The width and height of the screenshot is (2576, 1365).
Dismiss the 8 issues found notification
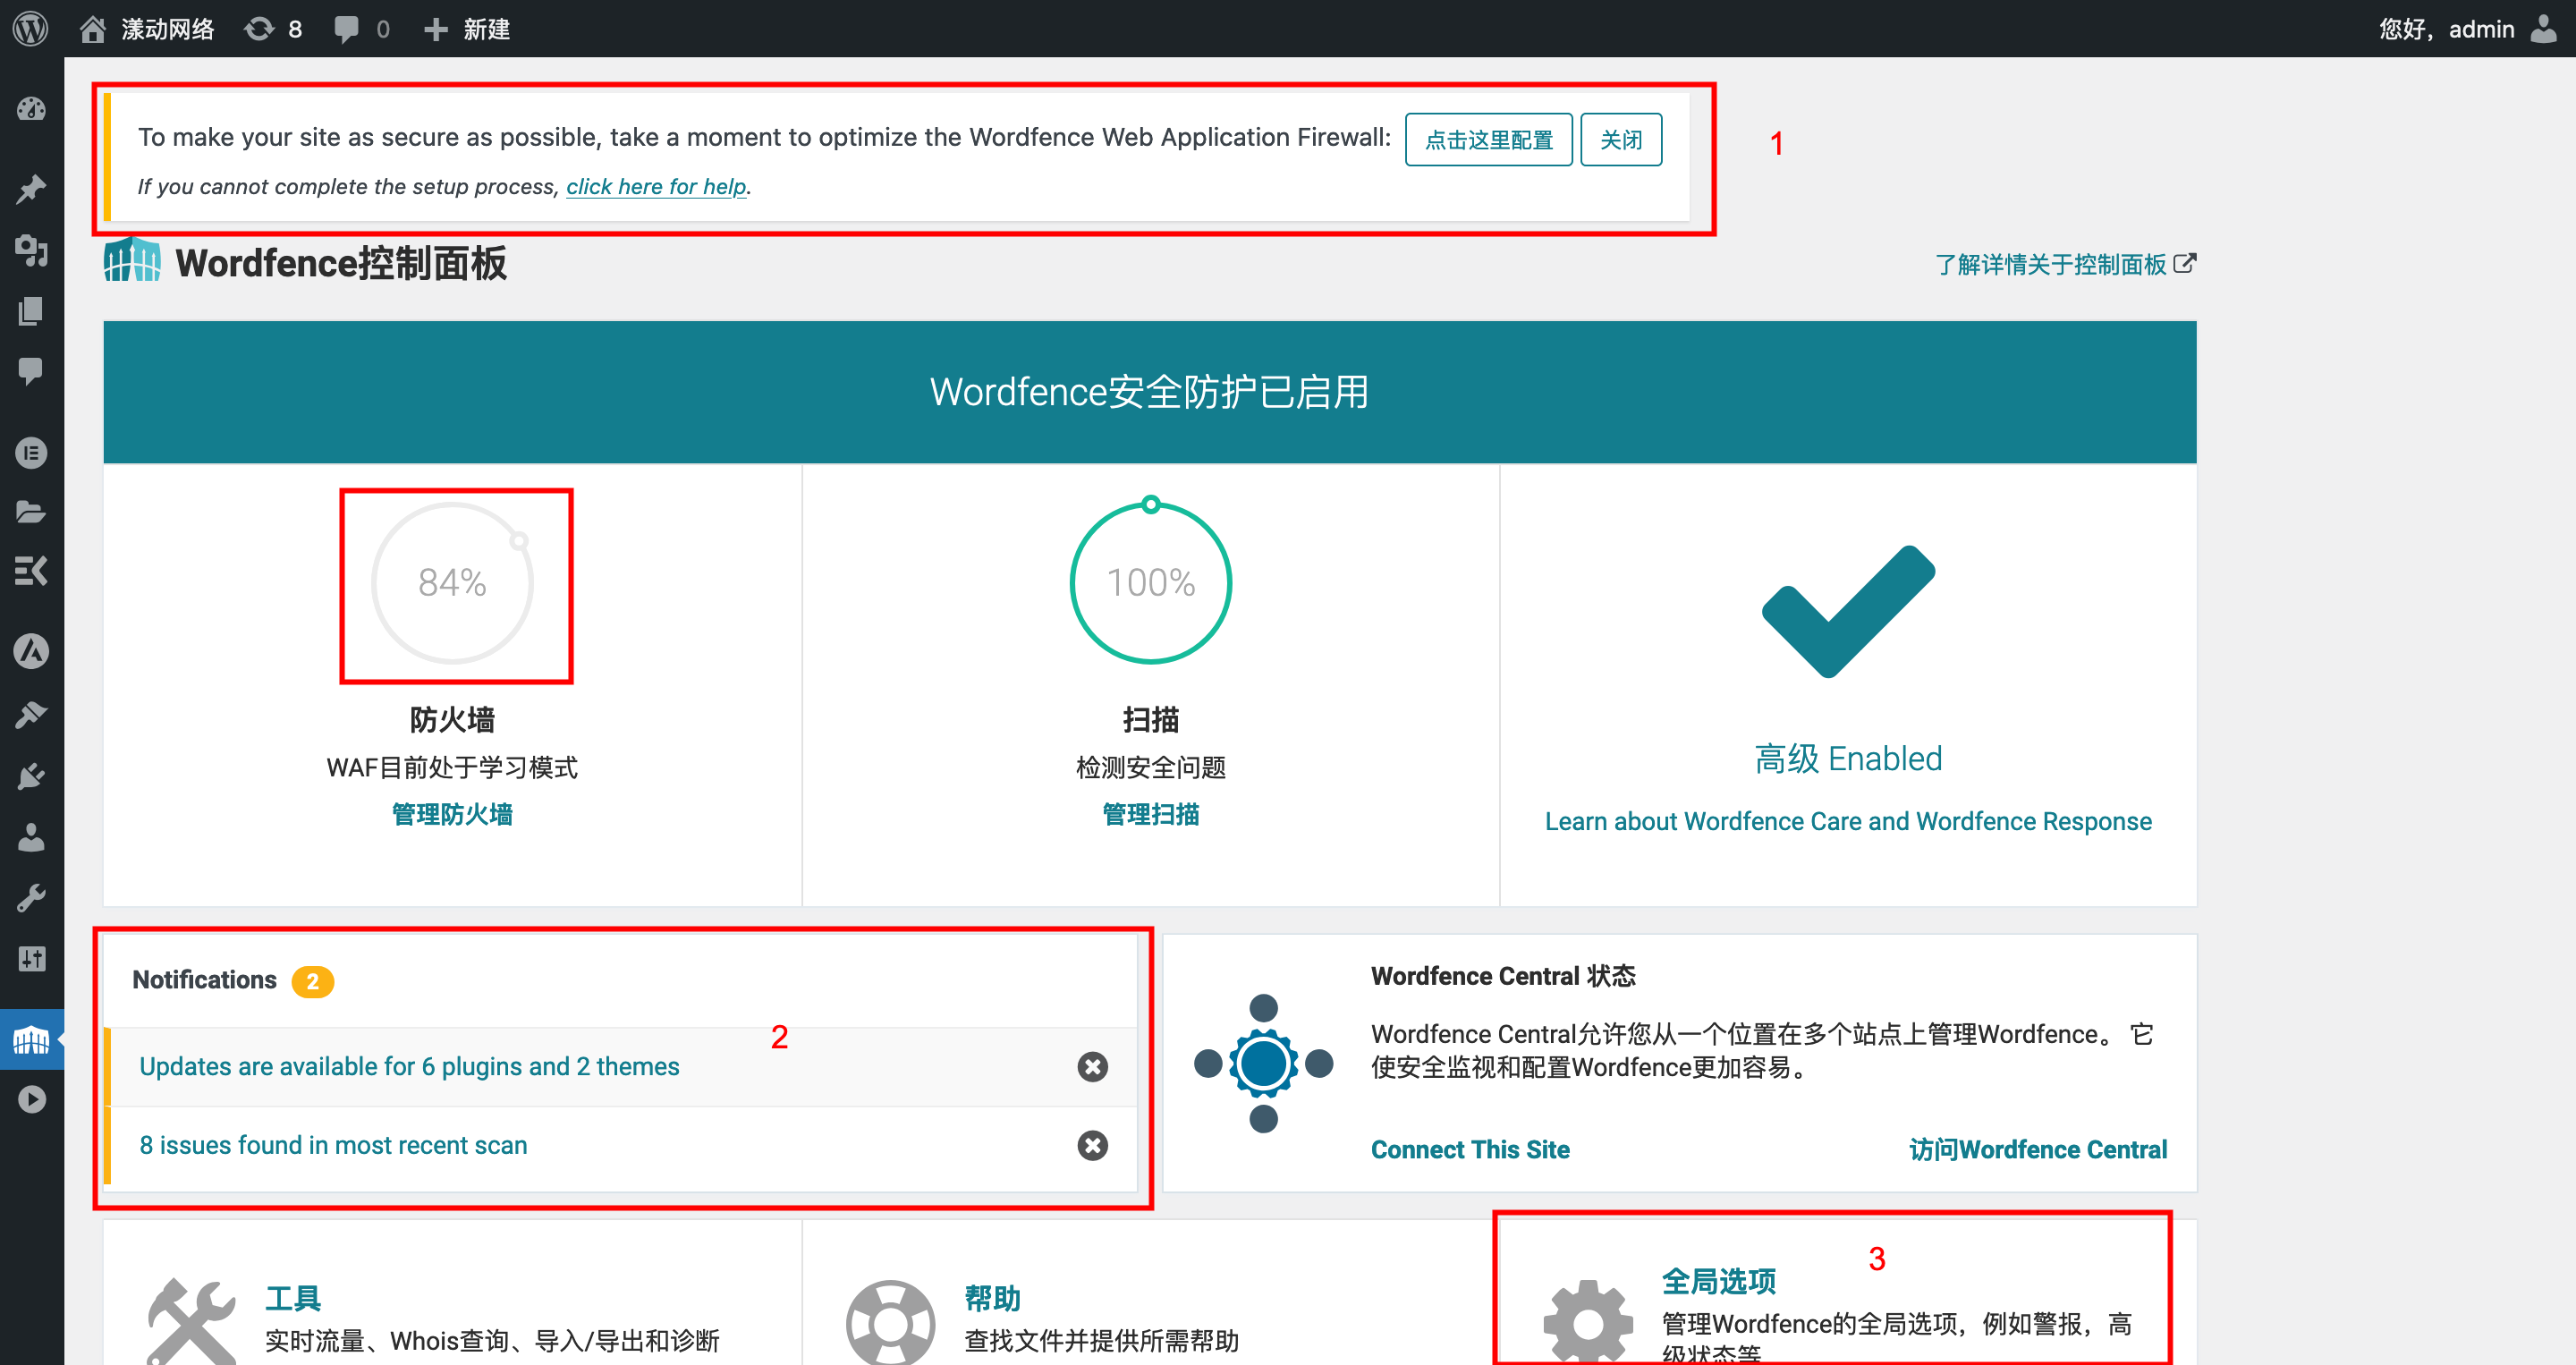[1092, 1145]
